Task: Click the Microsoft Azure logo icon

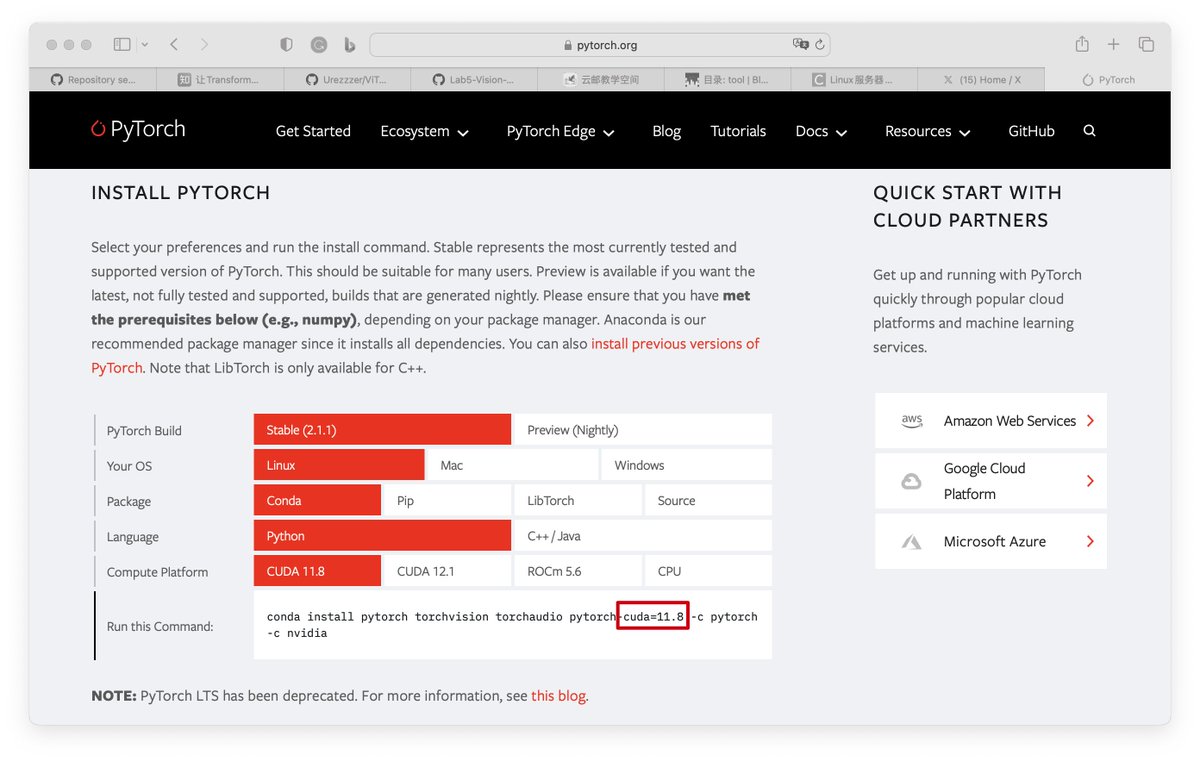Action: pos(911,542)
